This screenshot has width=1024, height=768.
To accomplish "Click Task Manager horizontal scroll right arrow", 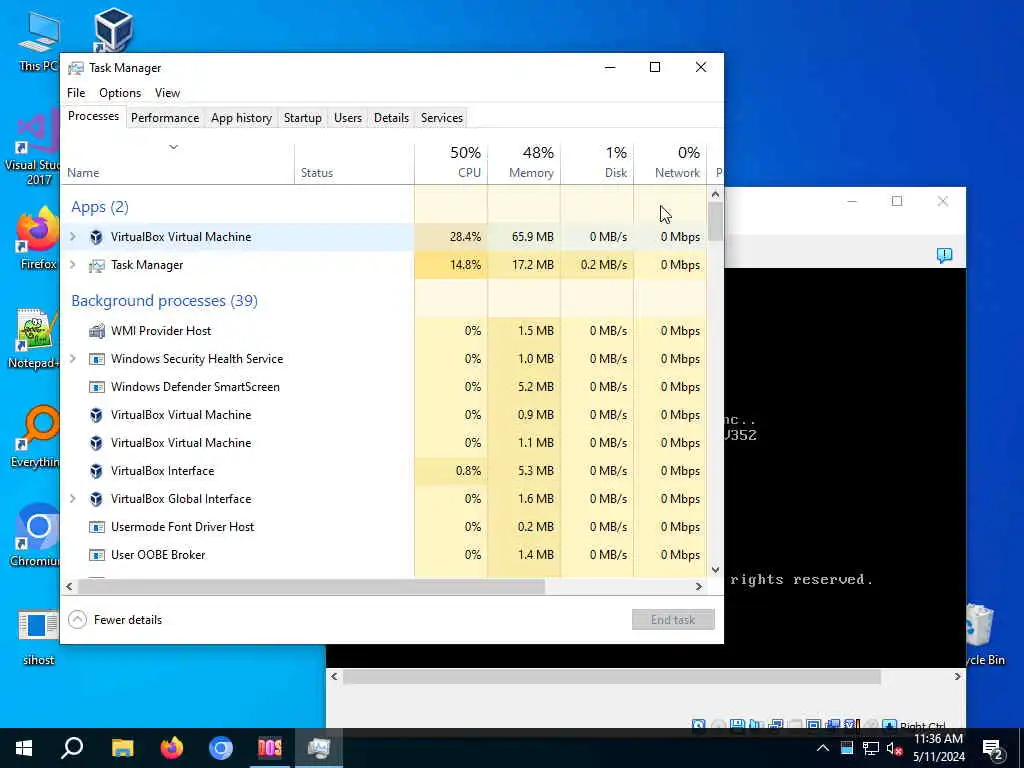I will (x=698, y=586).
